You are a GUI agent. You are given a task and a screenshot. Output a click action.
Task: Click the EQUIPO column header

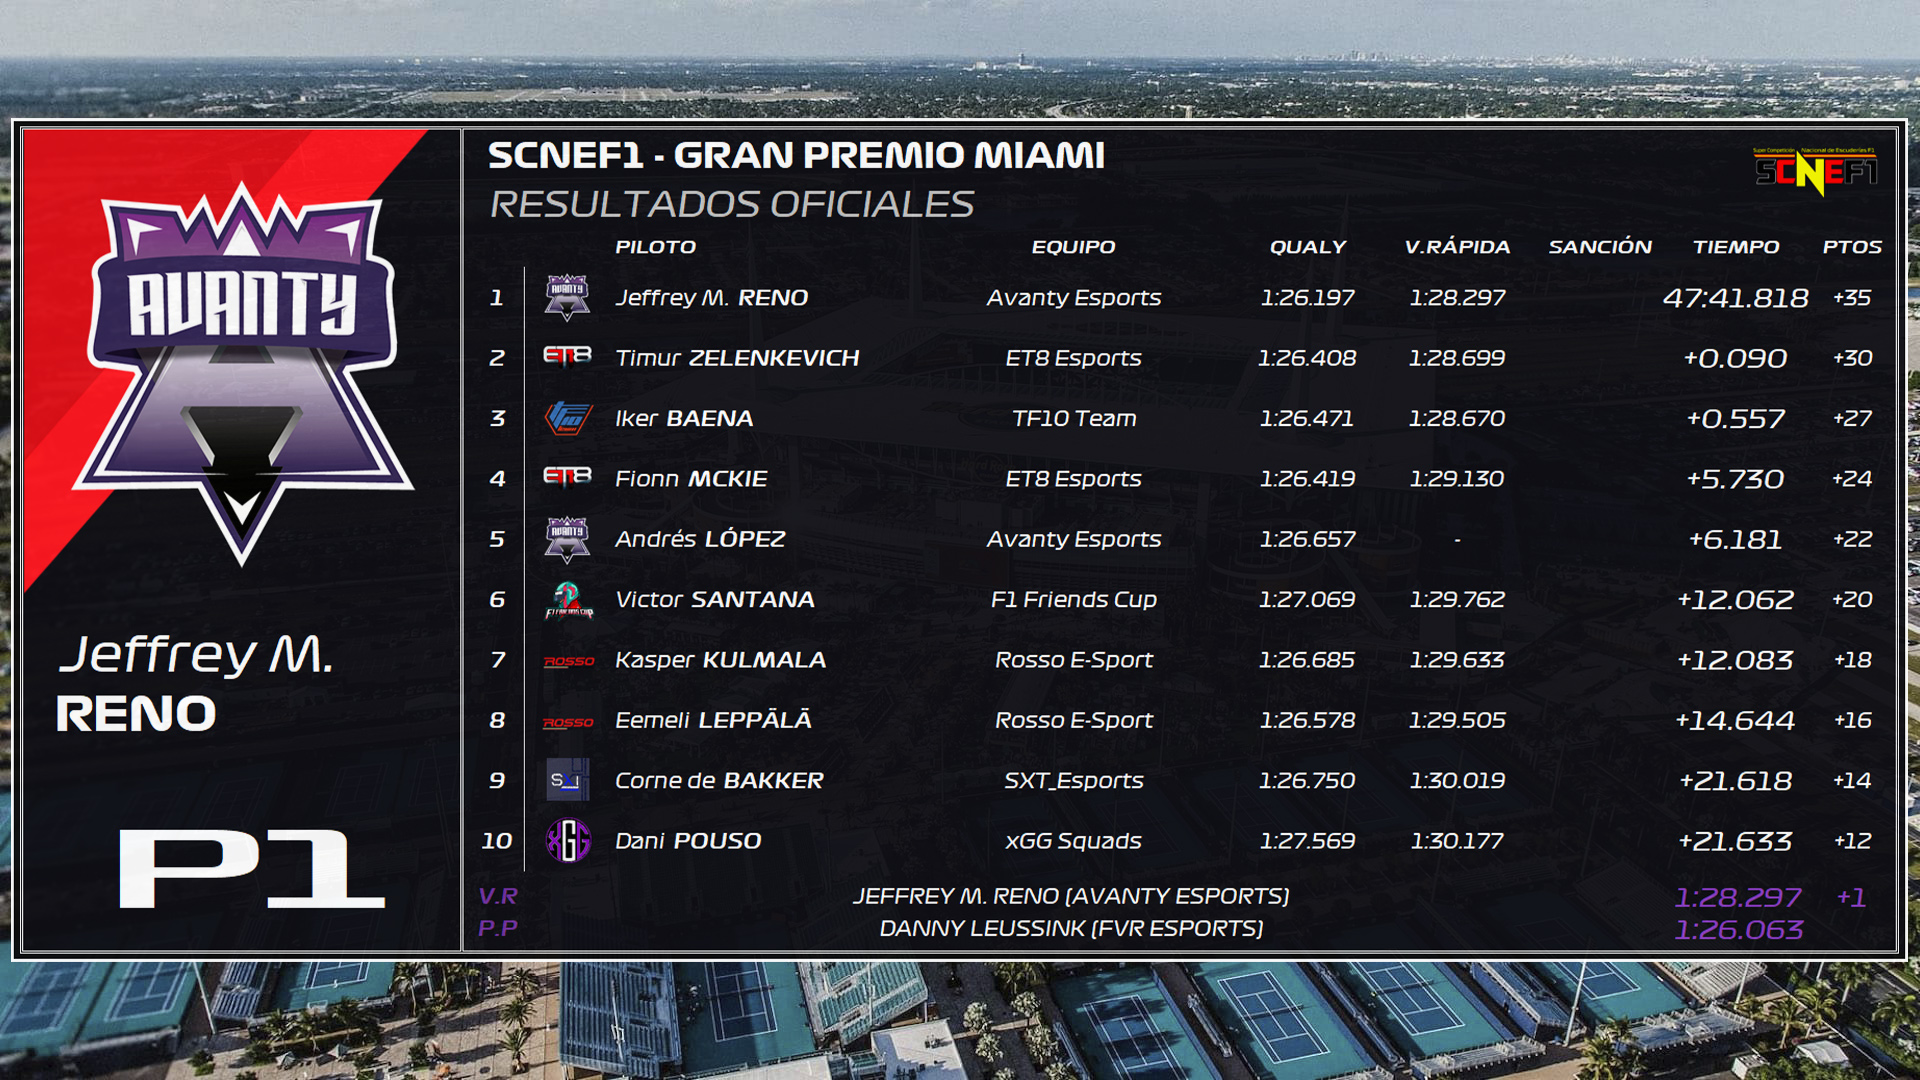click(1073, 247)
